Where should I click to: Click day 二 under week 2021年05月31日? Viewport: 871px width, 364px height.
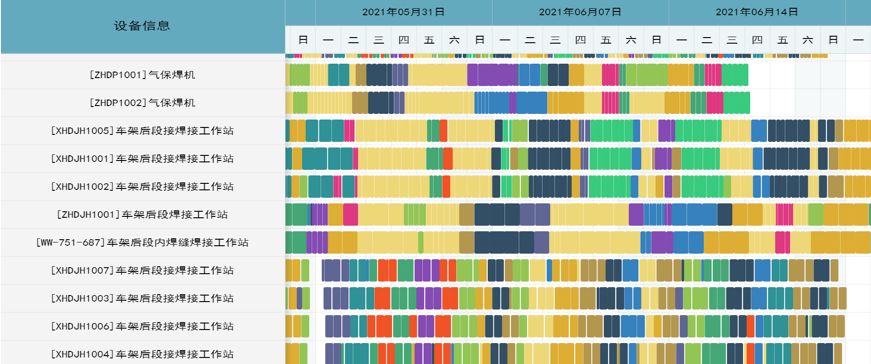[353, 39]
